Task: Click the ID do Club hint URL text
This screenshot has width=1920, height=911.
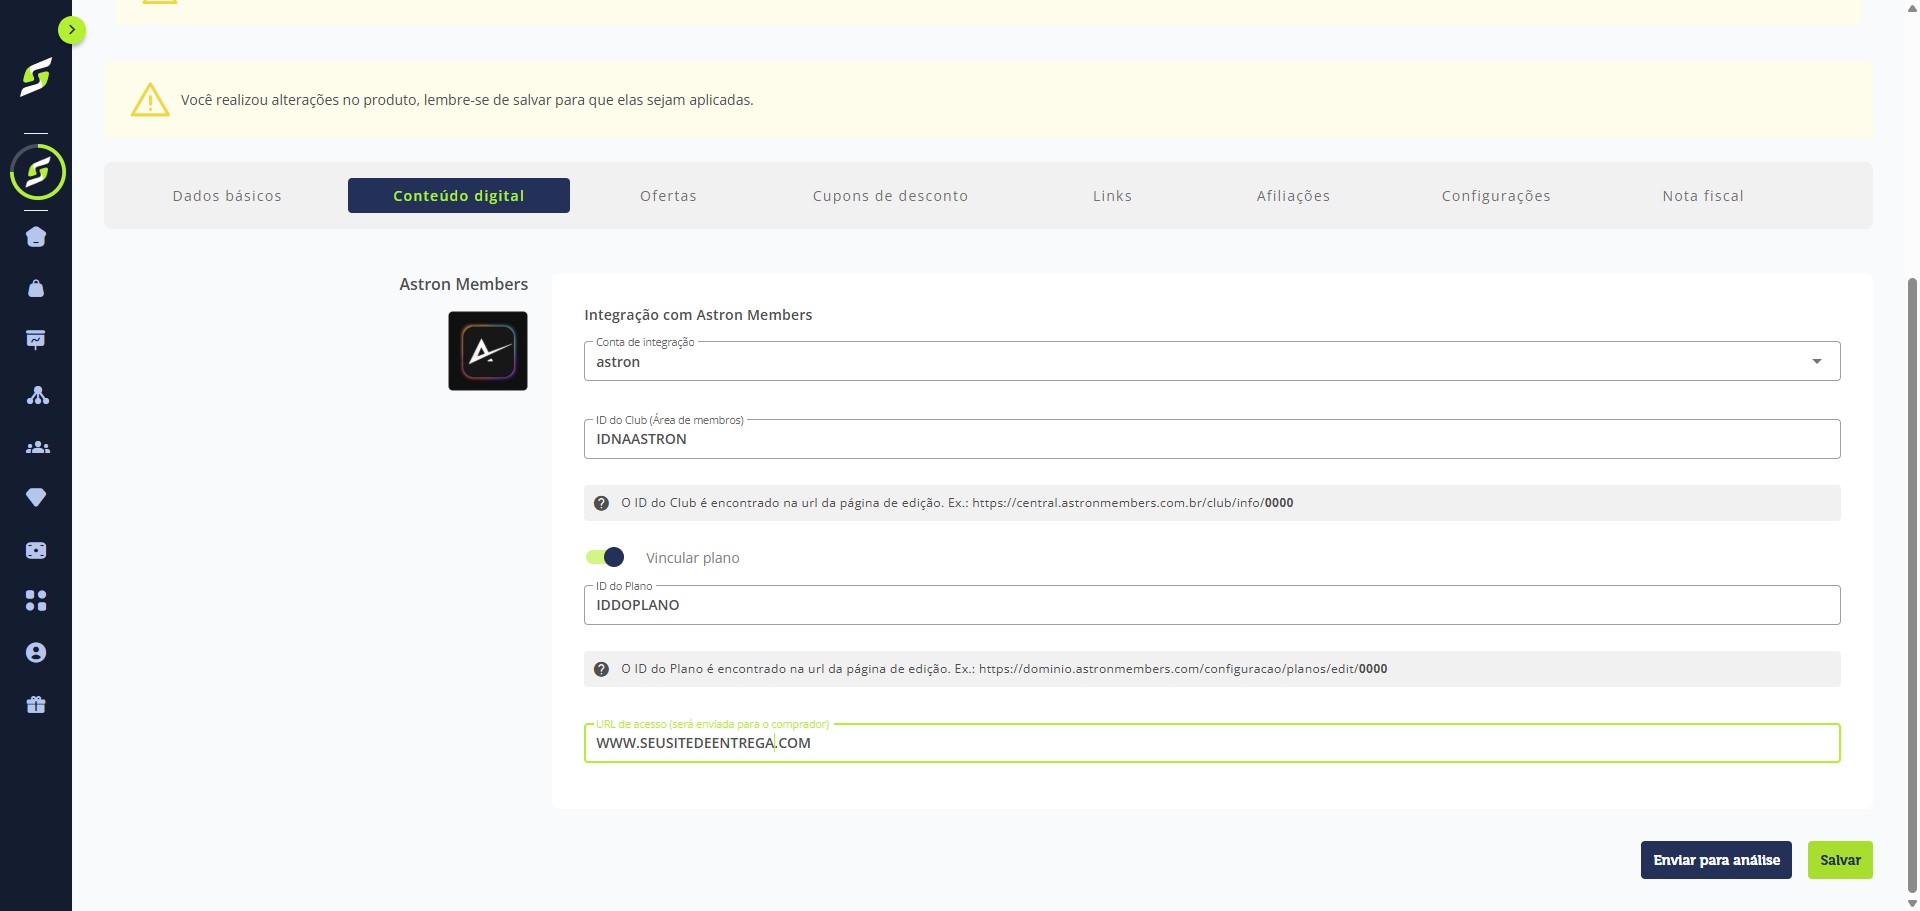Action: click(1133, 503)
